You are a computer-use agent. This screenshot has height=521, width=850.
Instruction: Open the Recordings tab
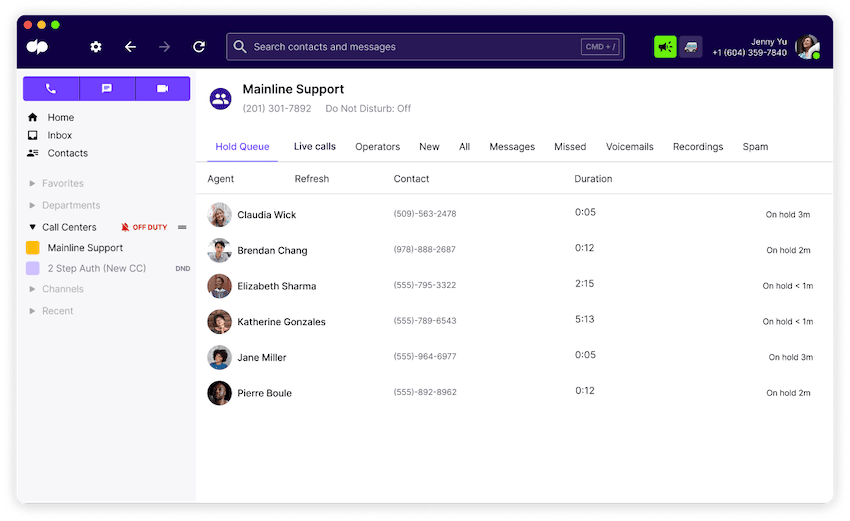coord(698,146)
